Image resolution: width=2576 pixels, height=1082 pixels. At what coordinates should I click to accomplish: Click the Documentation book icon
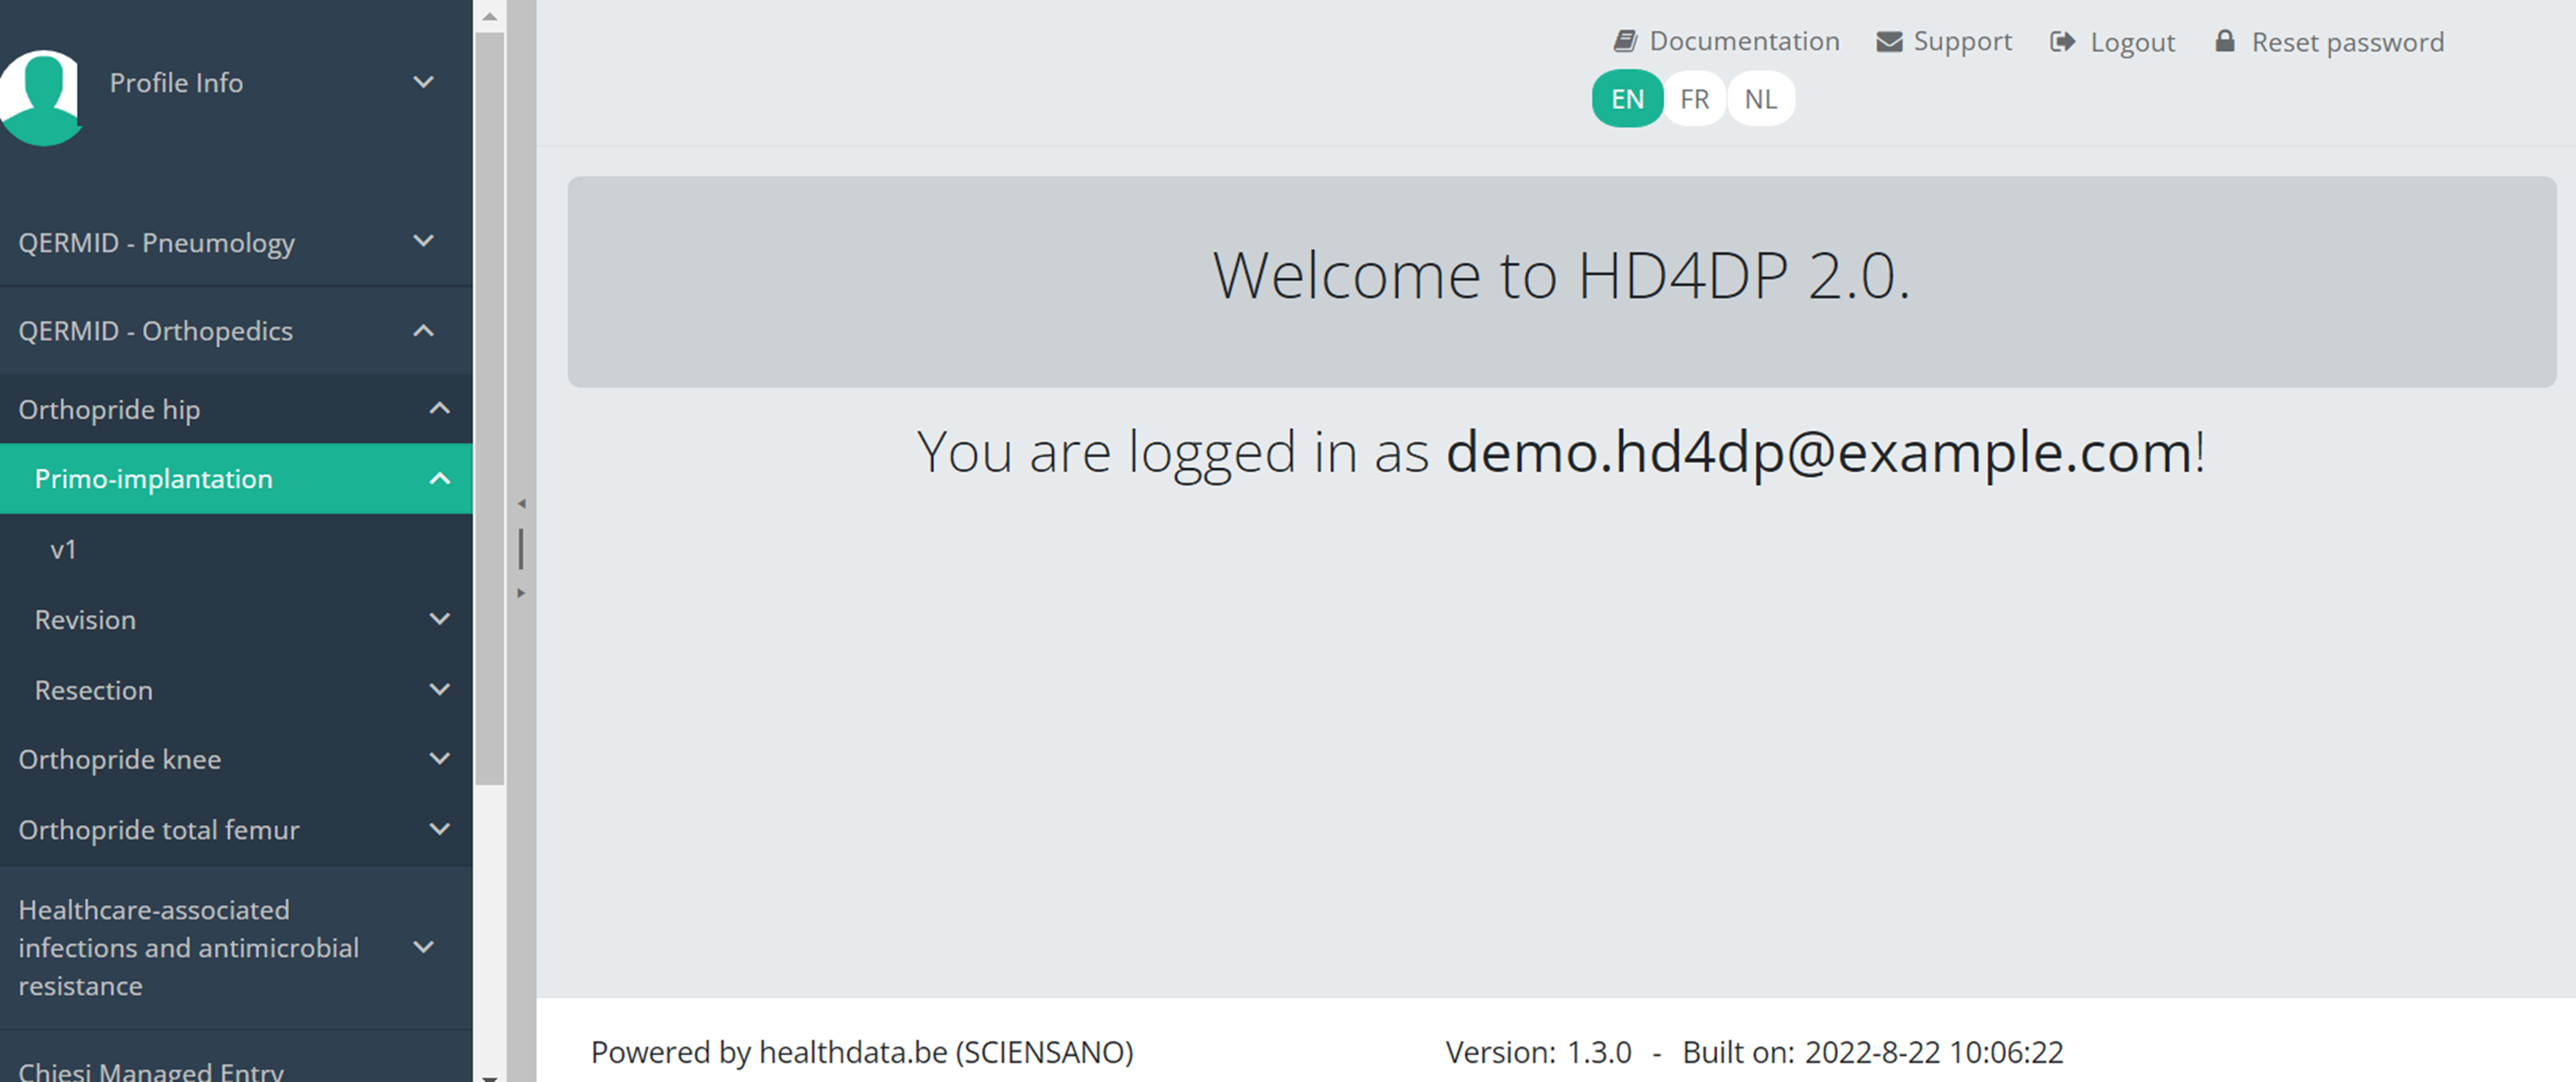coord(1625,41)
